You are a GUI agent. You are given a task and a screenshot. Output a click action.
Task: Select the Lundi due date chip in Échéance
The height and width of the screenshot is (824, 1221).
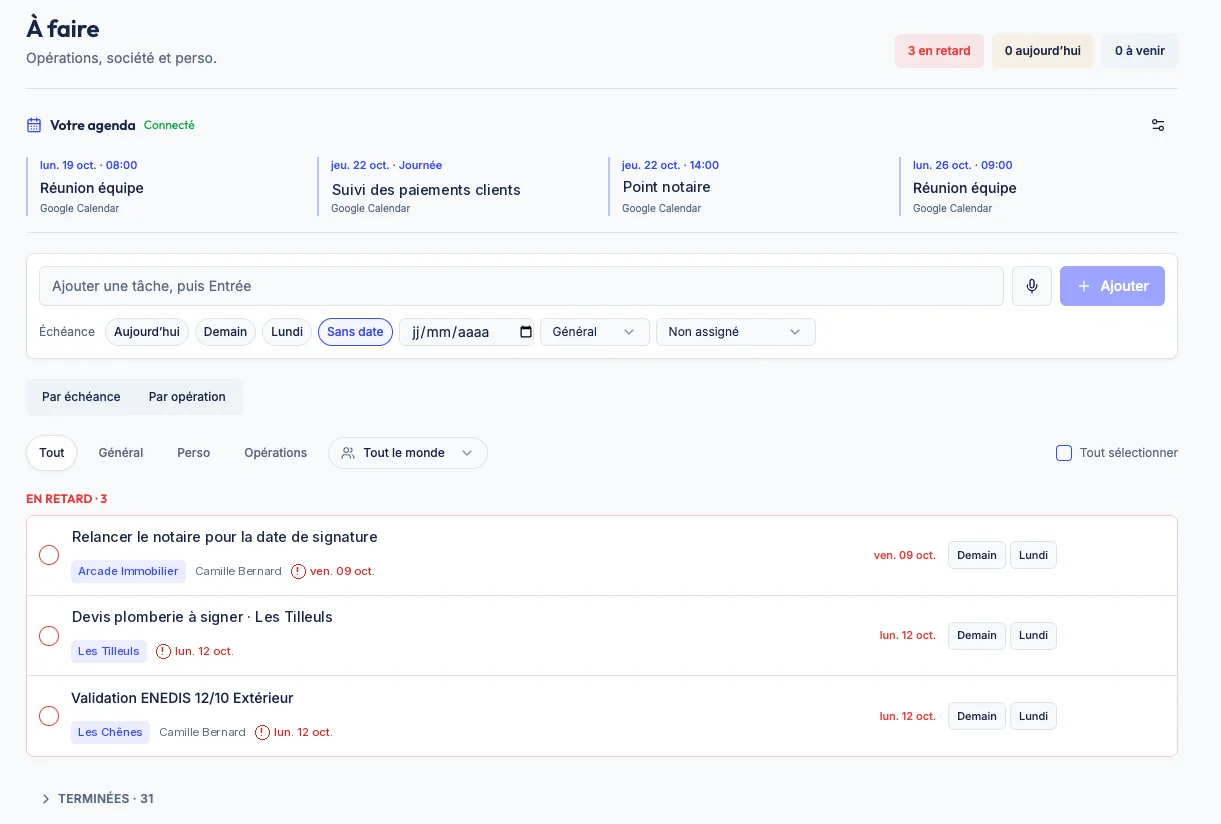(287, 332)
